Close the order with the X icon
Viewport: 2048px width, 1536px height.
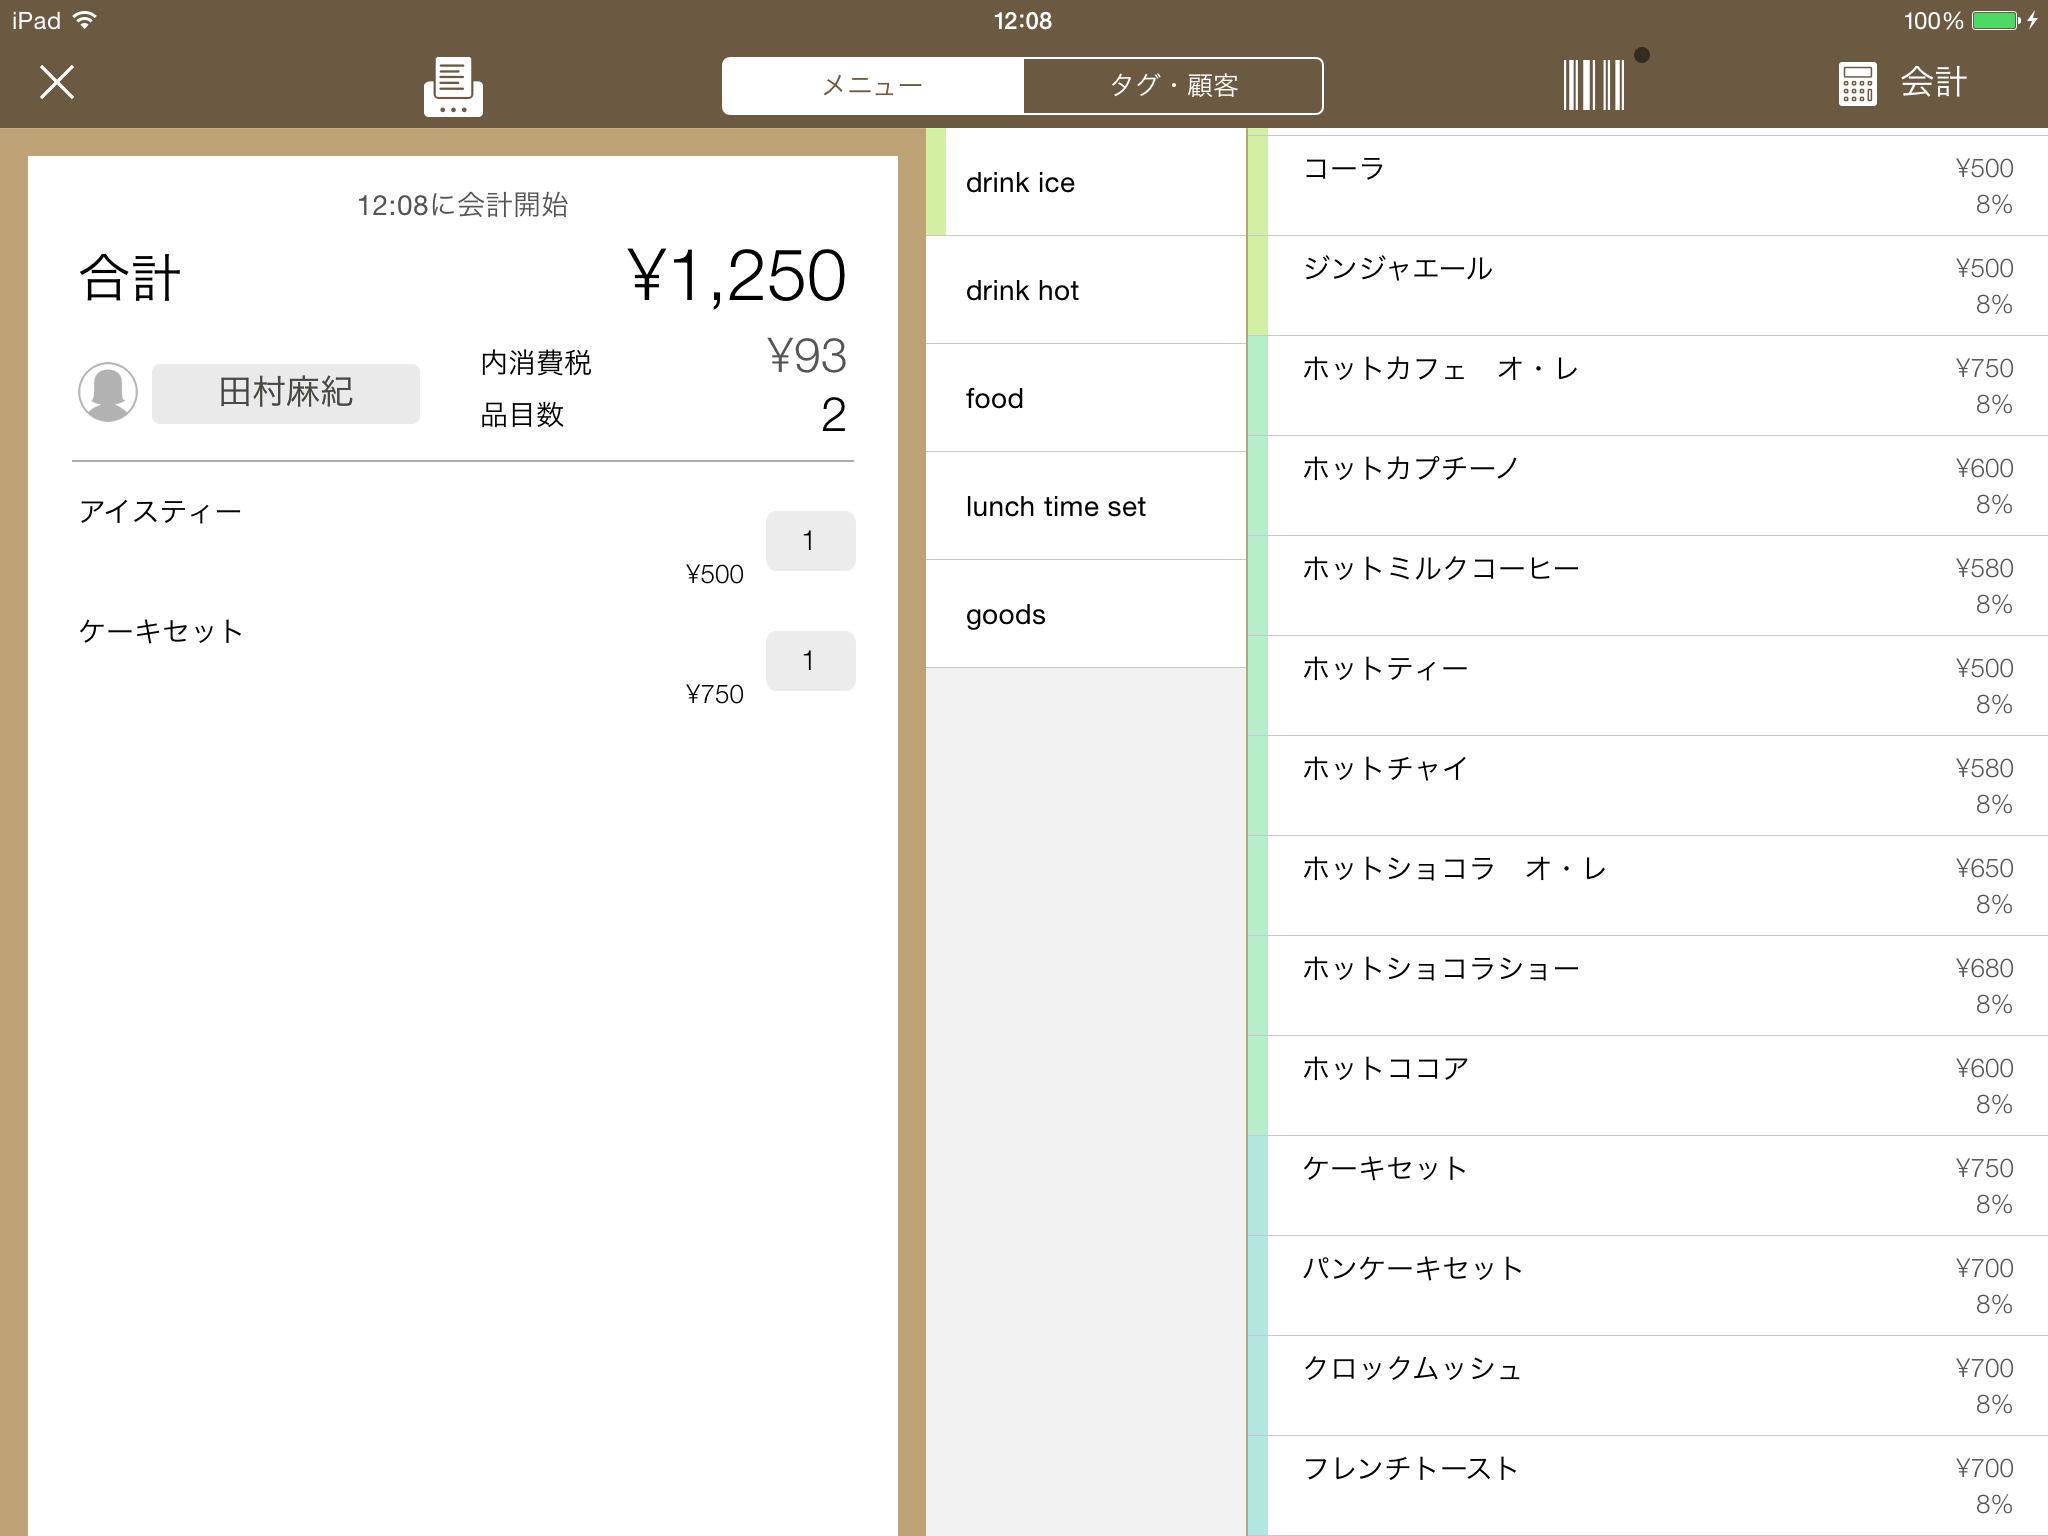(57, 82)
